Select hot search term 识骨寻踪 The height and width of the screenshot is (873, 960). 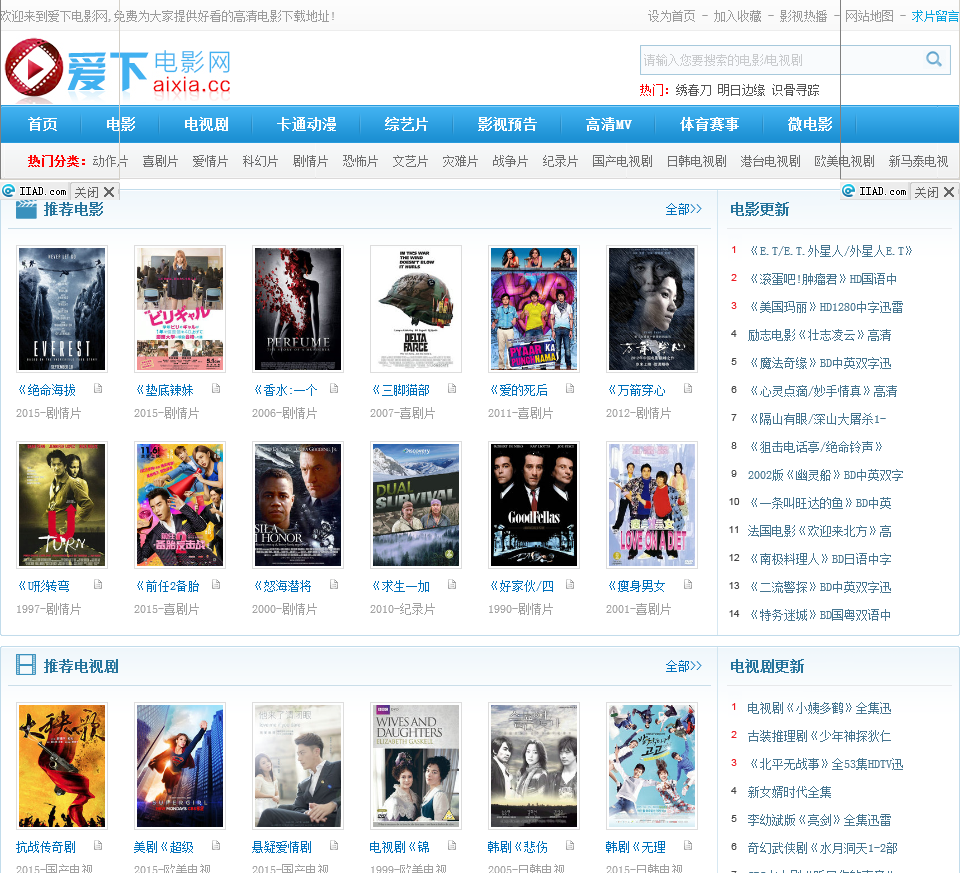point(795,90)
